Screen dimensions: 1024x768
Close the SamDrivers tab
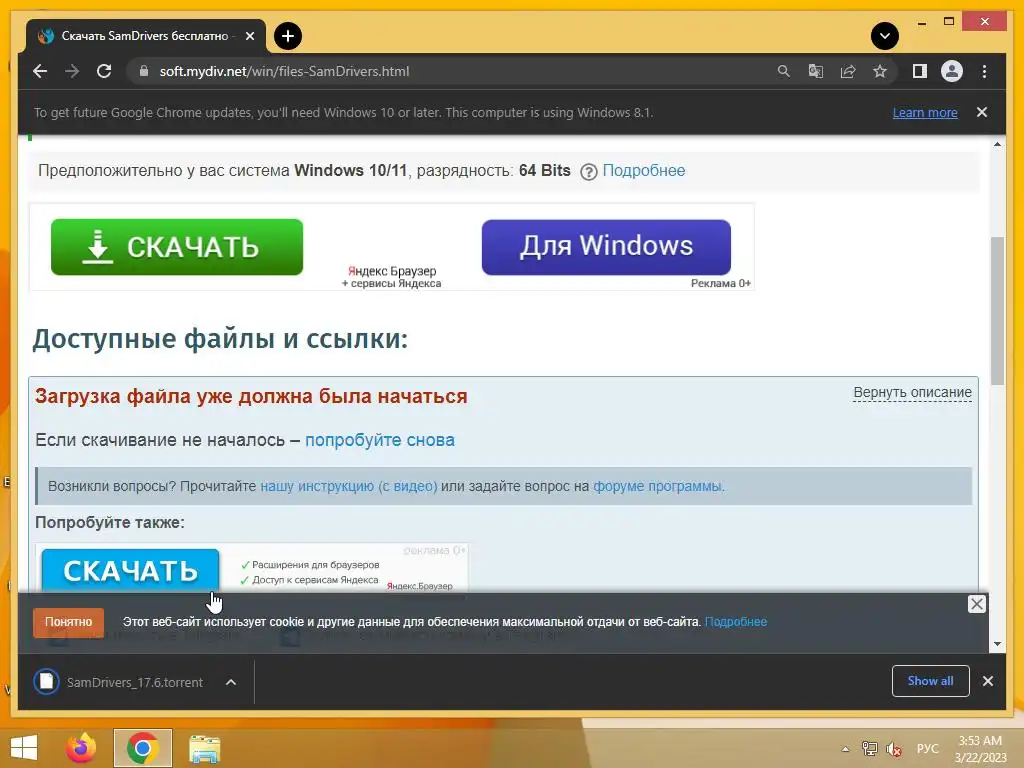coord(249,36)
